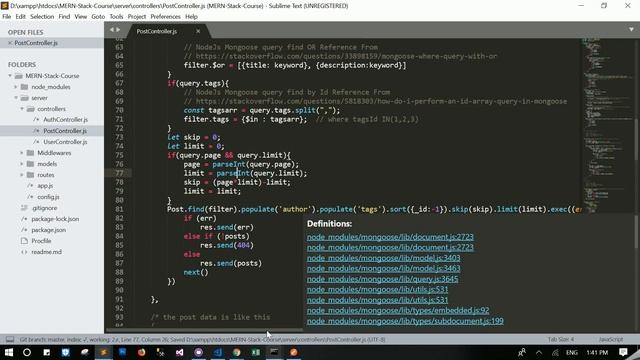Select PostController.js in folder tree

pos(65,131)
